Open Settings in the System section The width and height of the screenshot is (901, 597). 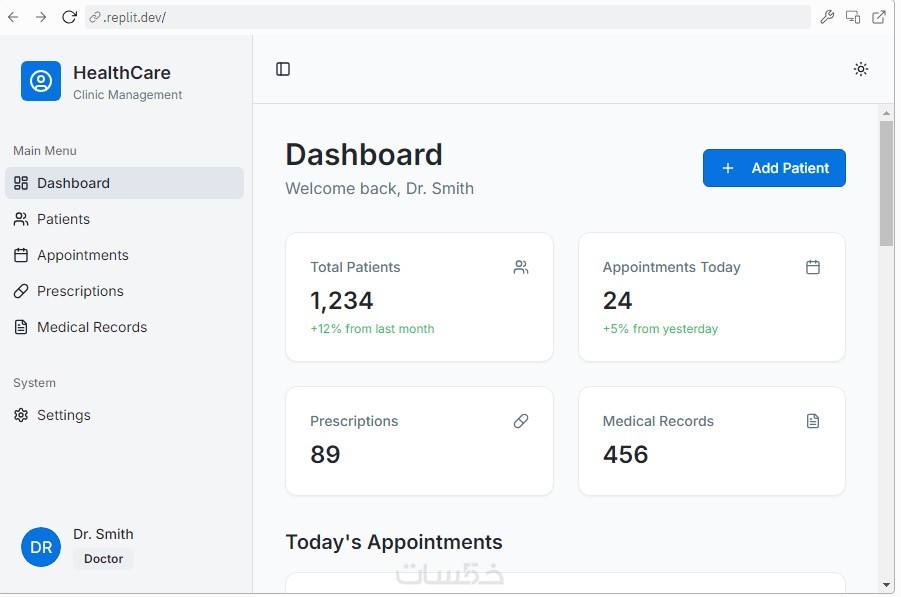[x=63, y=415]
